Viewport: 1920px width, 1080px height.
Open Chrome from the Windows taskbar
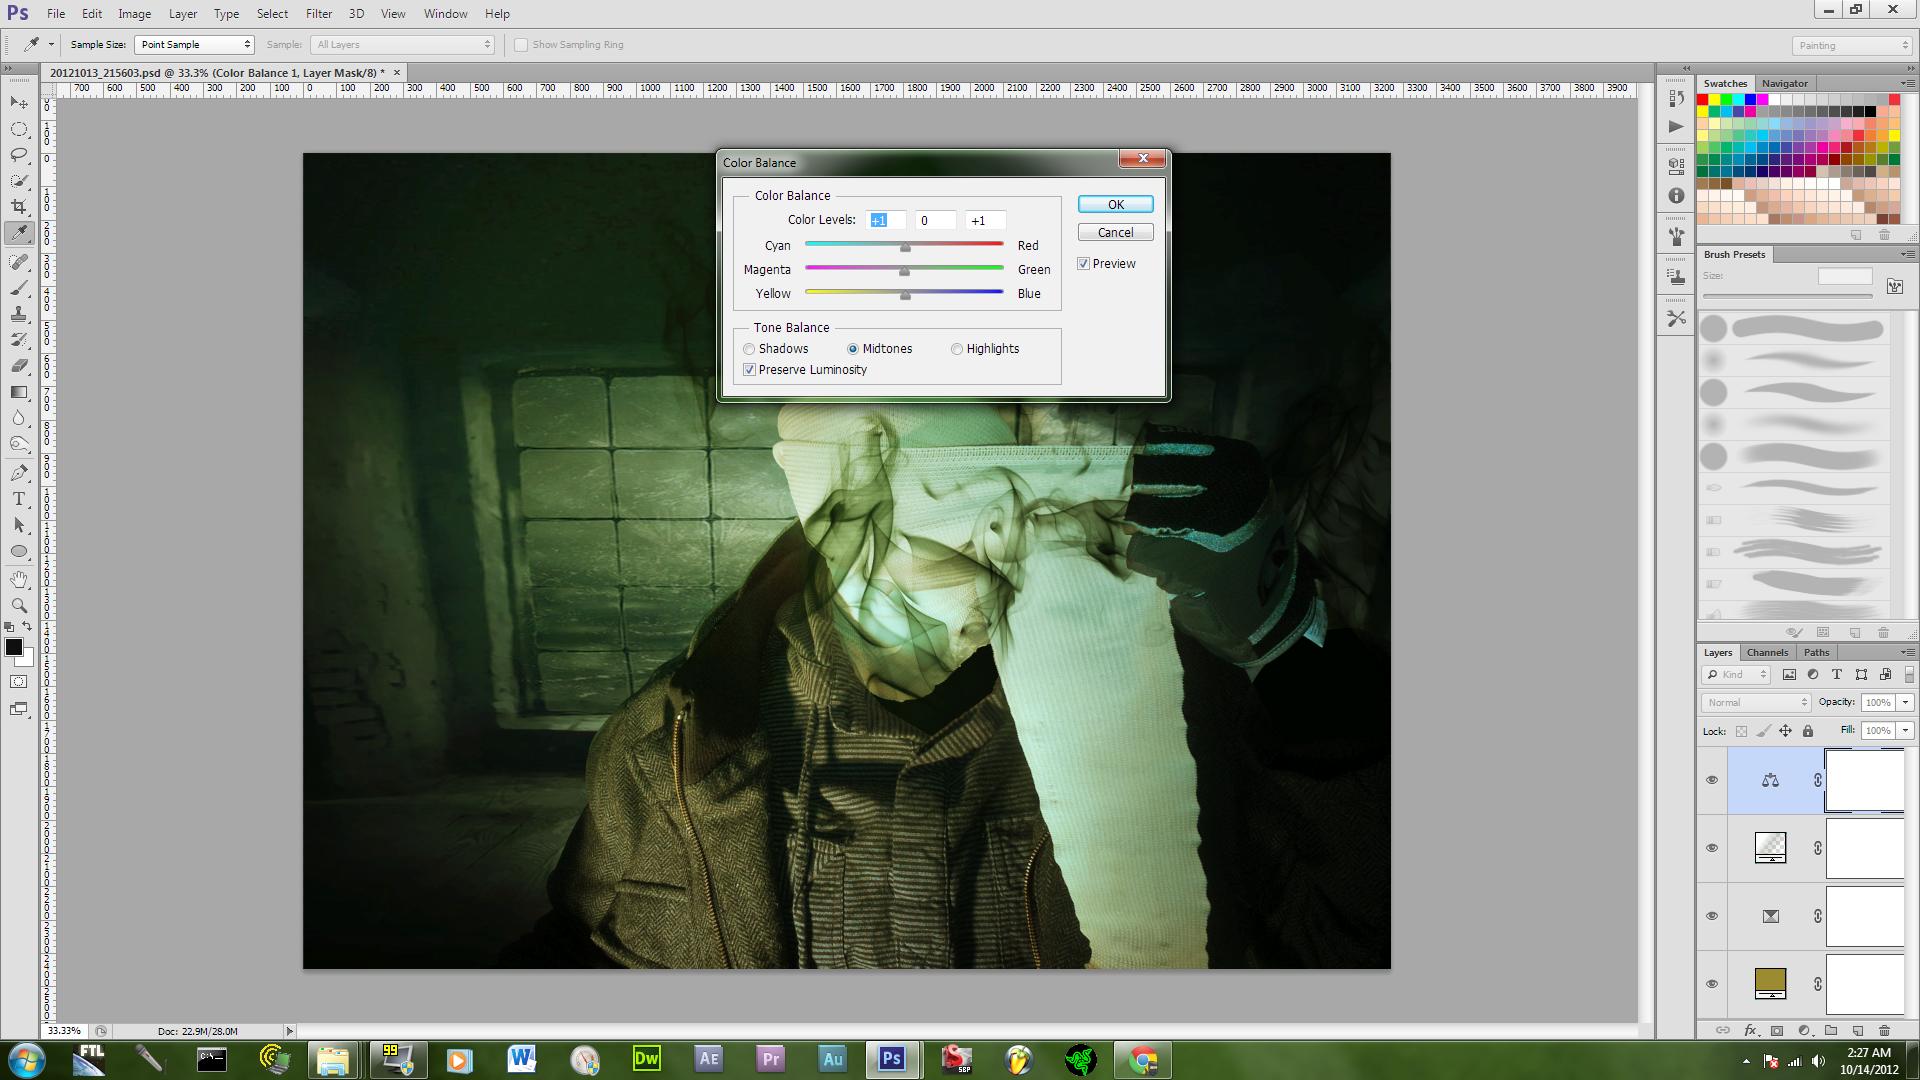(1143, 1059)
